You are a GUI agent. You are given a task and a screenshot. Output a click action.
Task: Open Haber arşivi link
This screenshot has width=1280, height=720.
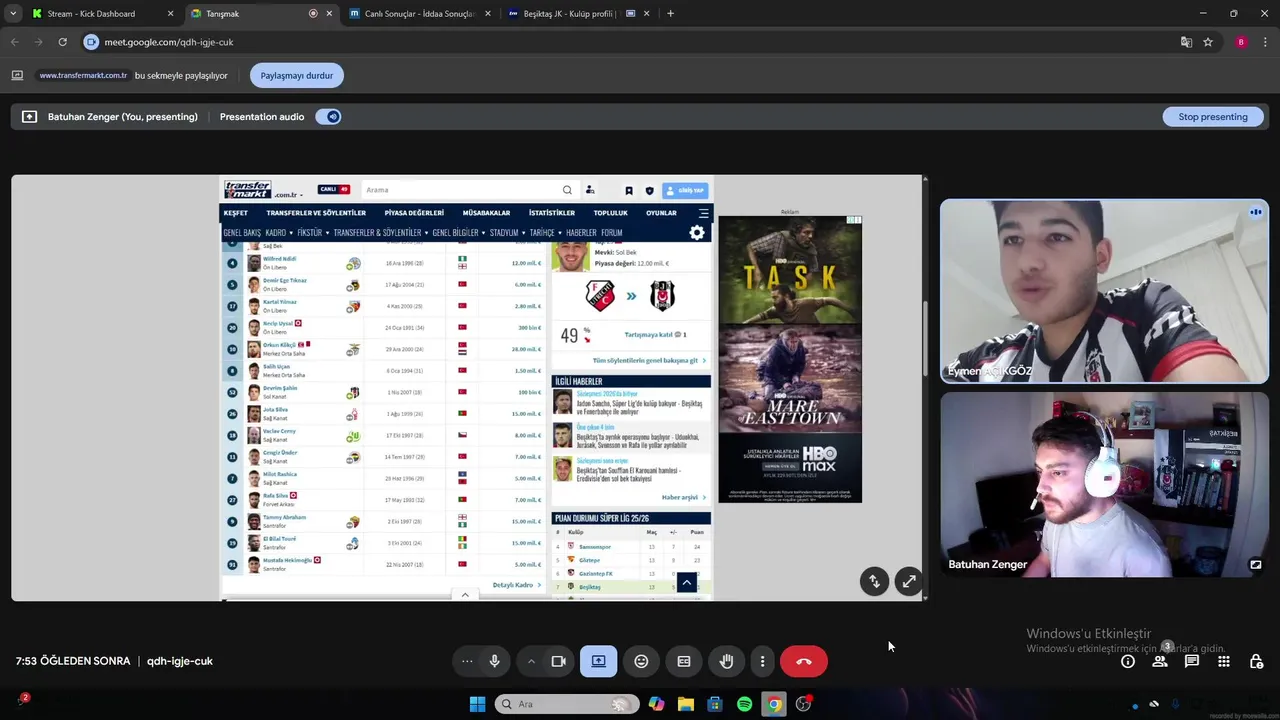(x=683, y=497)
